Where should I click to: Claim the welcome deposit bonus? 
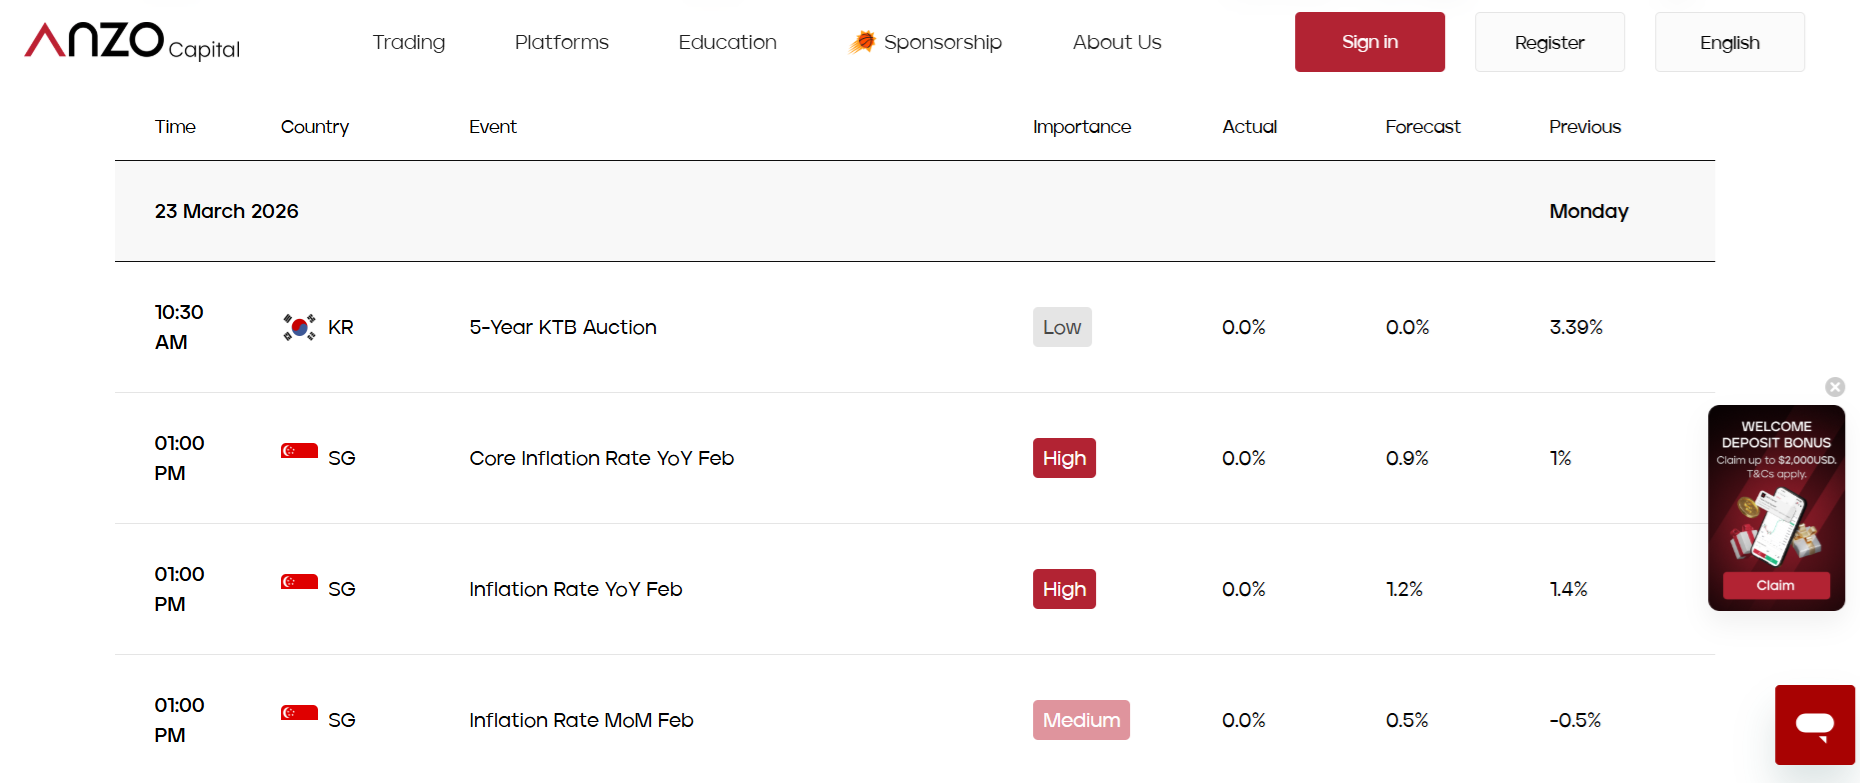(x=1776, y=585)
